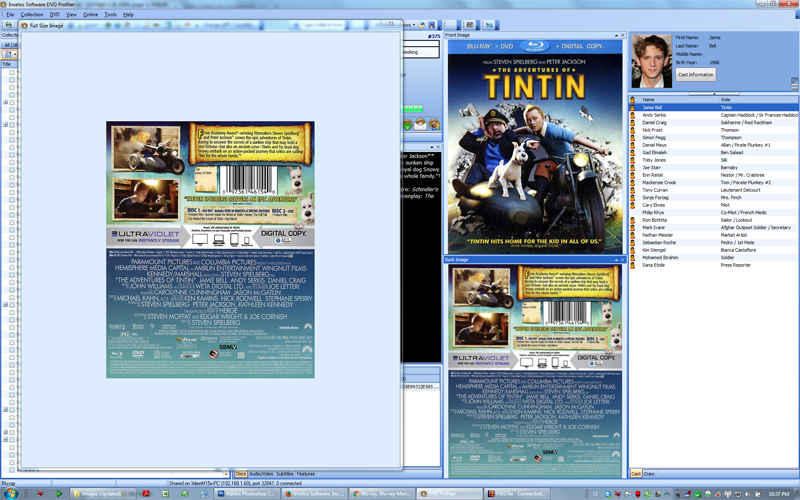Open the Blu-ray Chrome taskbar window

pos(382,494)
